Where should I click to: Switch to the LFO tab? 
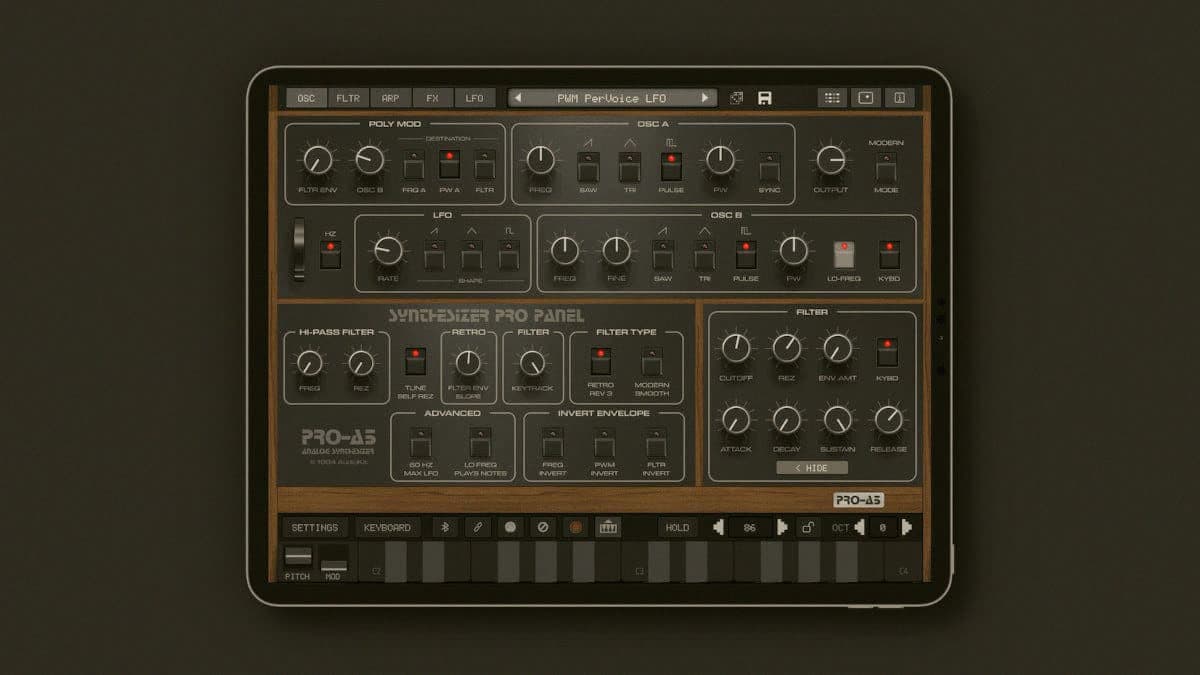[x=474, y=98]
